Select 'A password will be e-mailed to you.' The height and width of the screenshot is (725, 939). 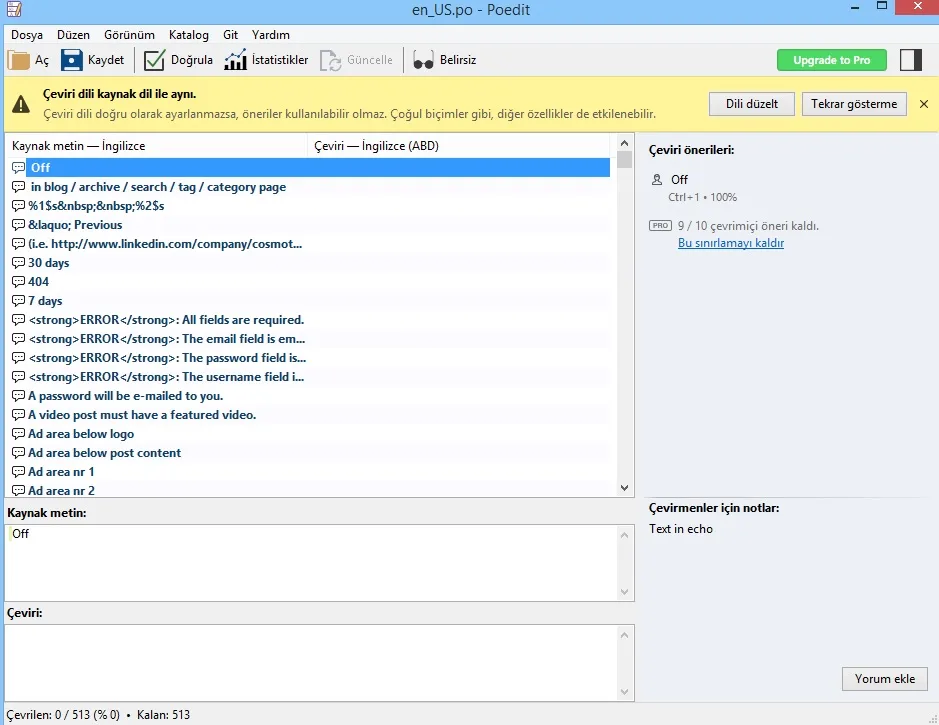coord(310,396)
